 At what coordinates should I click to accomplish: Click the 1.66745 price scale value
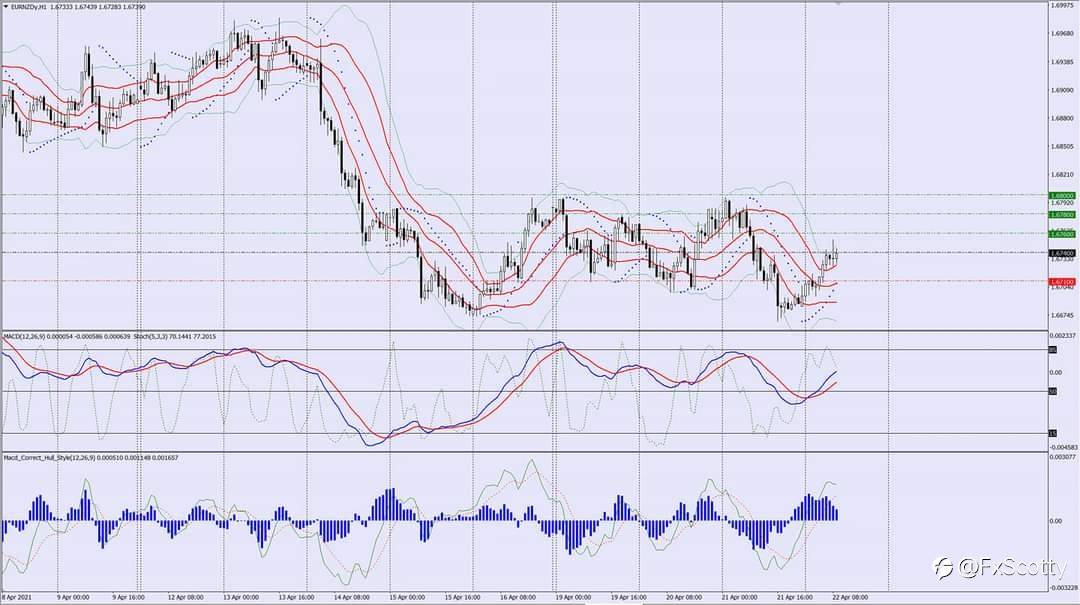(1061, 316)
